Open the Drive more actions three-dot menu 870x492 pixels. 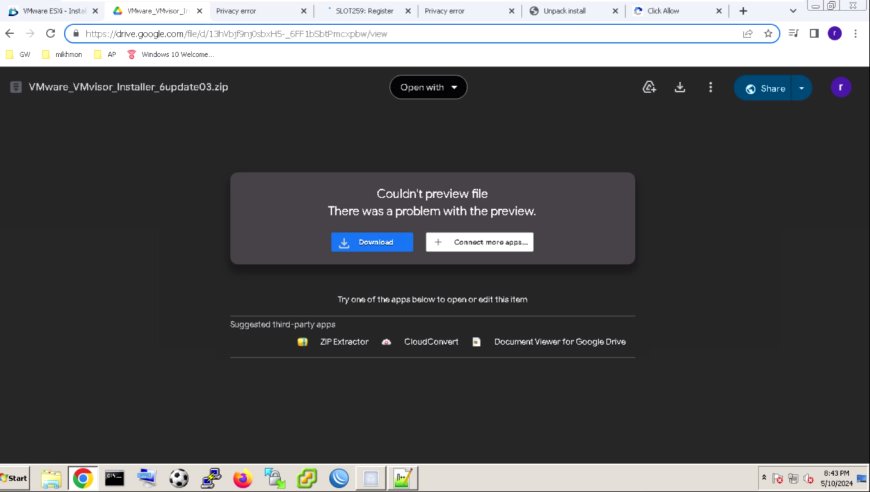click(x=710, y=87)
